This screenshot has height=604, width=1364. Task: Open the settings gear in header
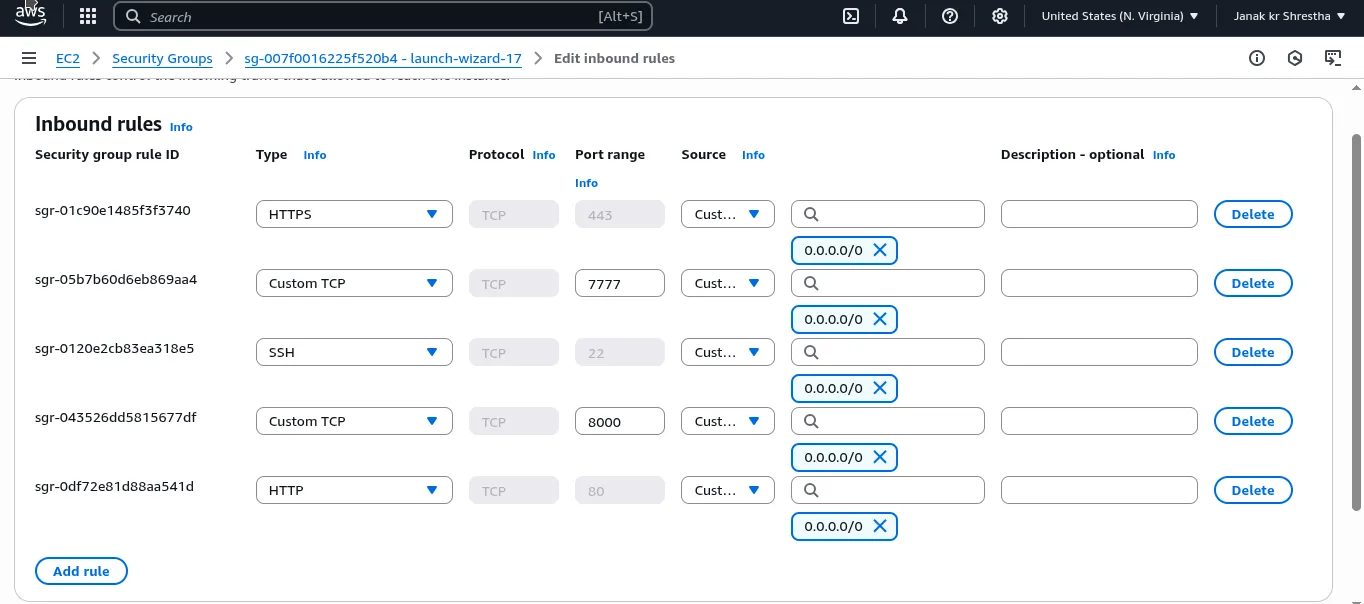pos(999,16)
